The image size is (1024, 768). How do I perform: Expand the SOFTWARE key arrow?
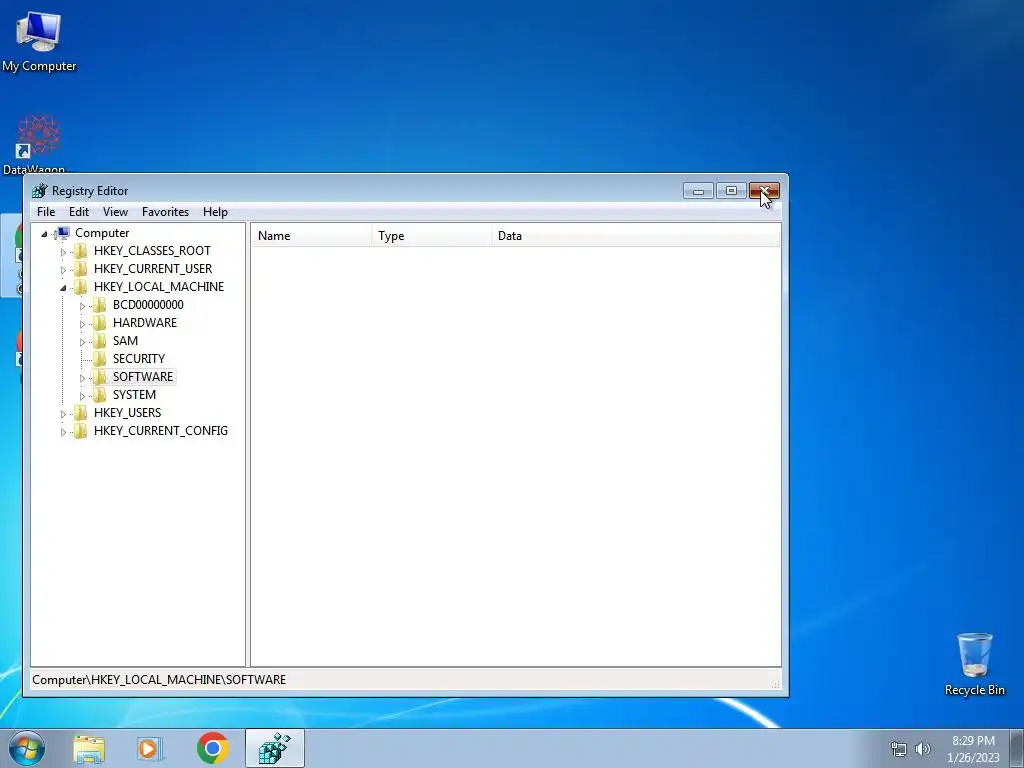tap(82, 377)
